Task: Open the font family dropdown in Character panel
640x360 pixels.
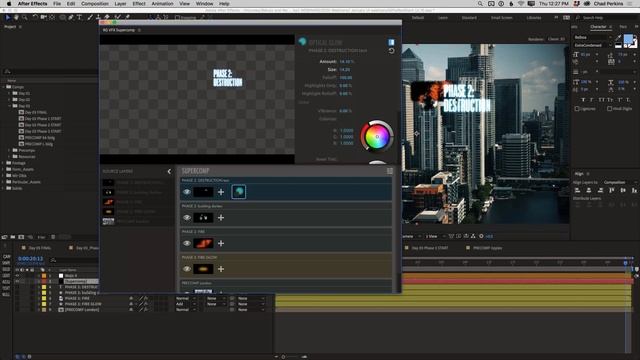Action: point(593,37)
